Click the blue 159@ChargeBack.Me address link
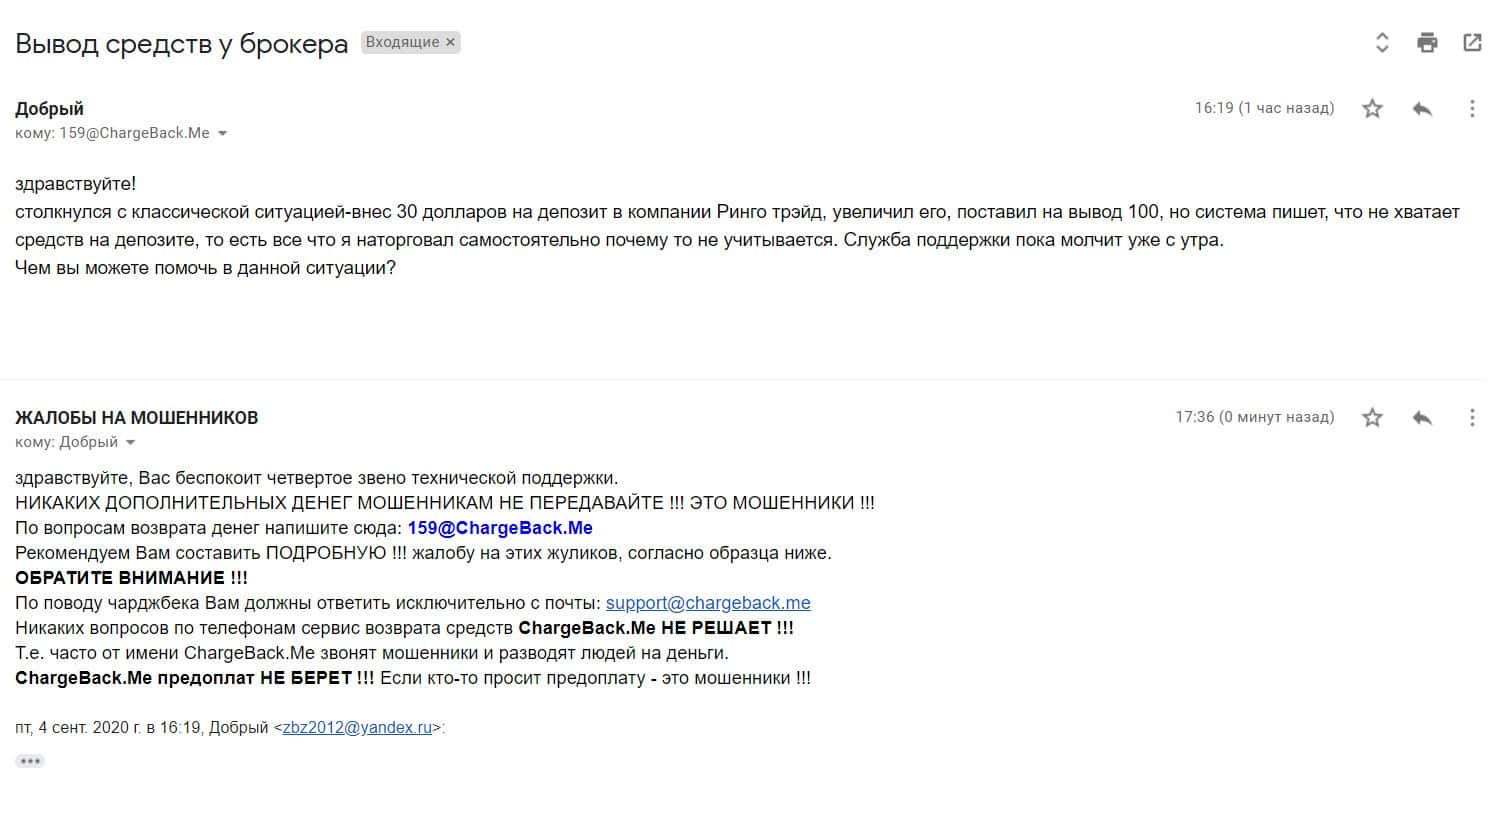Viewport: 1499px width, 813px height. click(x=500, y=528)
